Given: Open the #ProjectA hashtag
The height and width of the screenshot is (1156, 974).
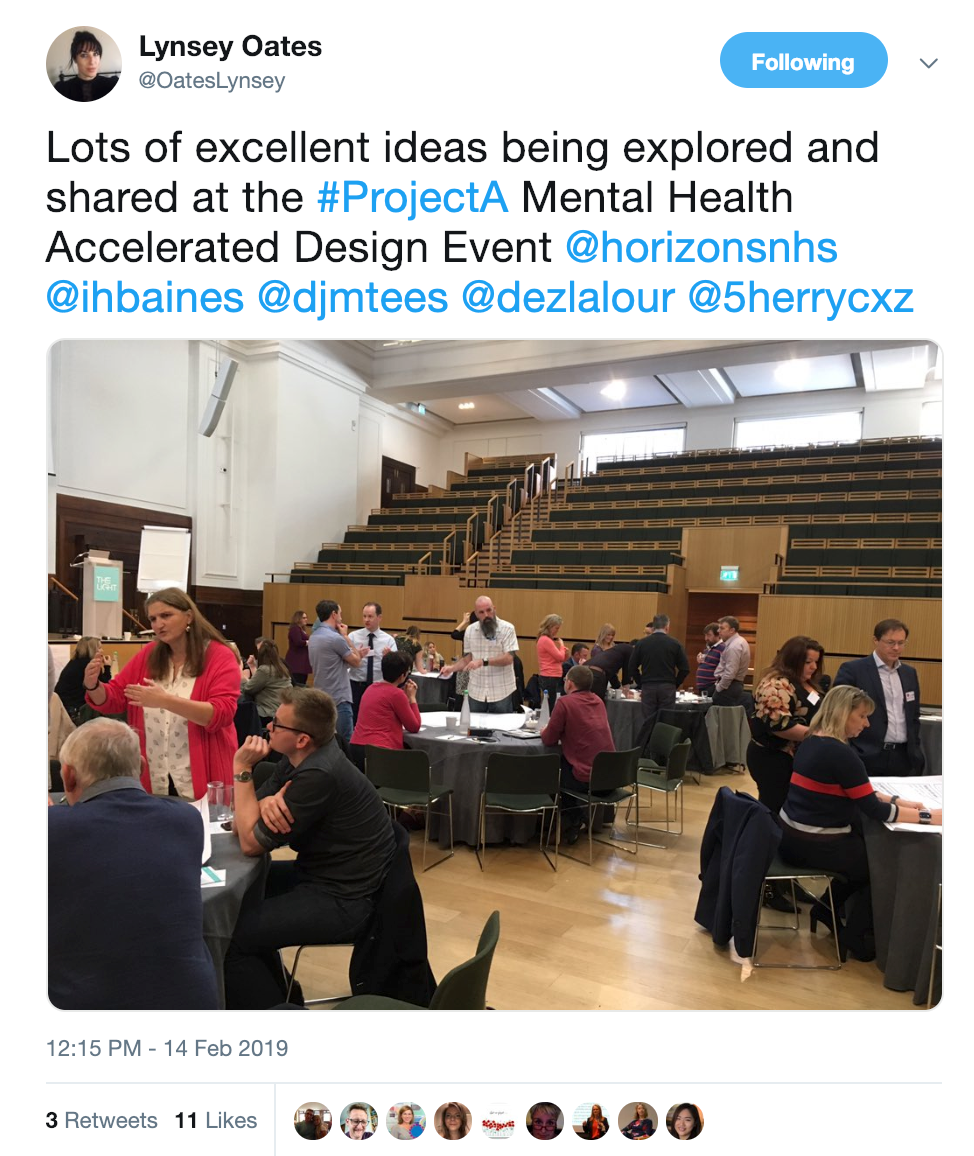Looking at the screenshot, I should tap(412, 197).
